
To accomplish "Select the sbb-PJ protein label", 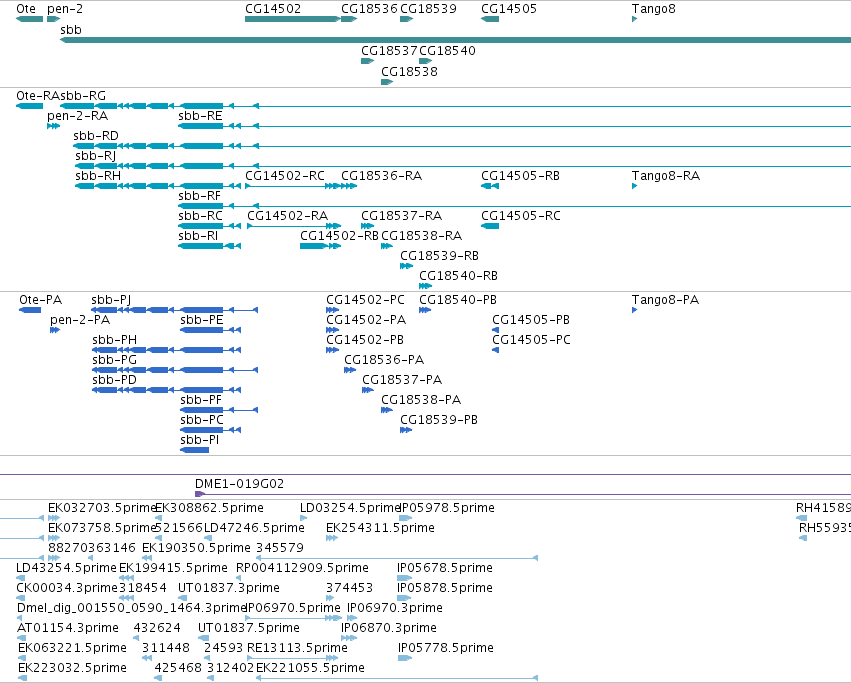I will [111, 300].
